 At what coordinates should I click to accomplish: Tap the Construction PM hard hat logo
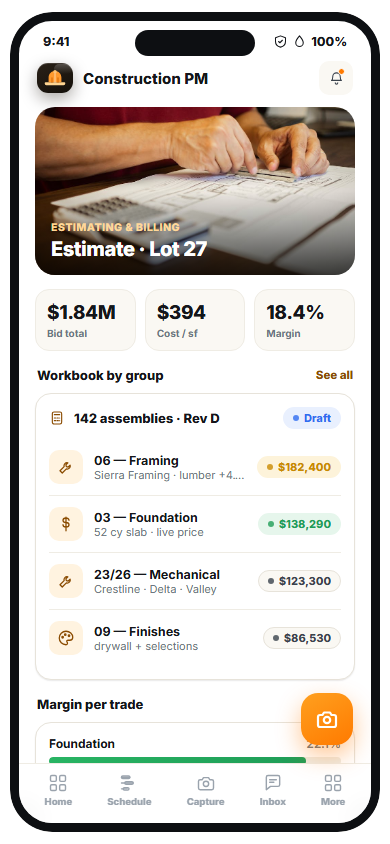55,78
